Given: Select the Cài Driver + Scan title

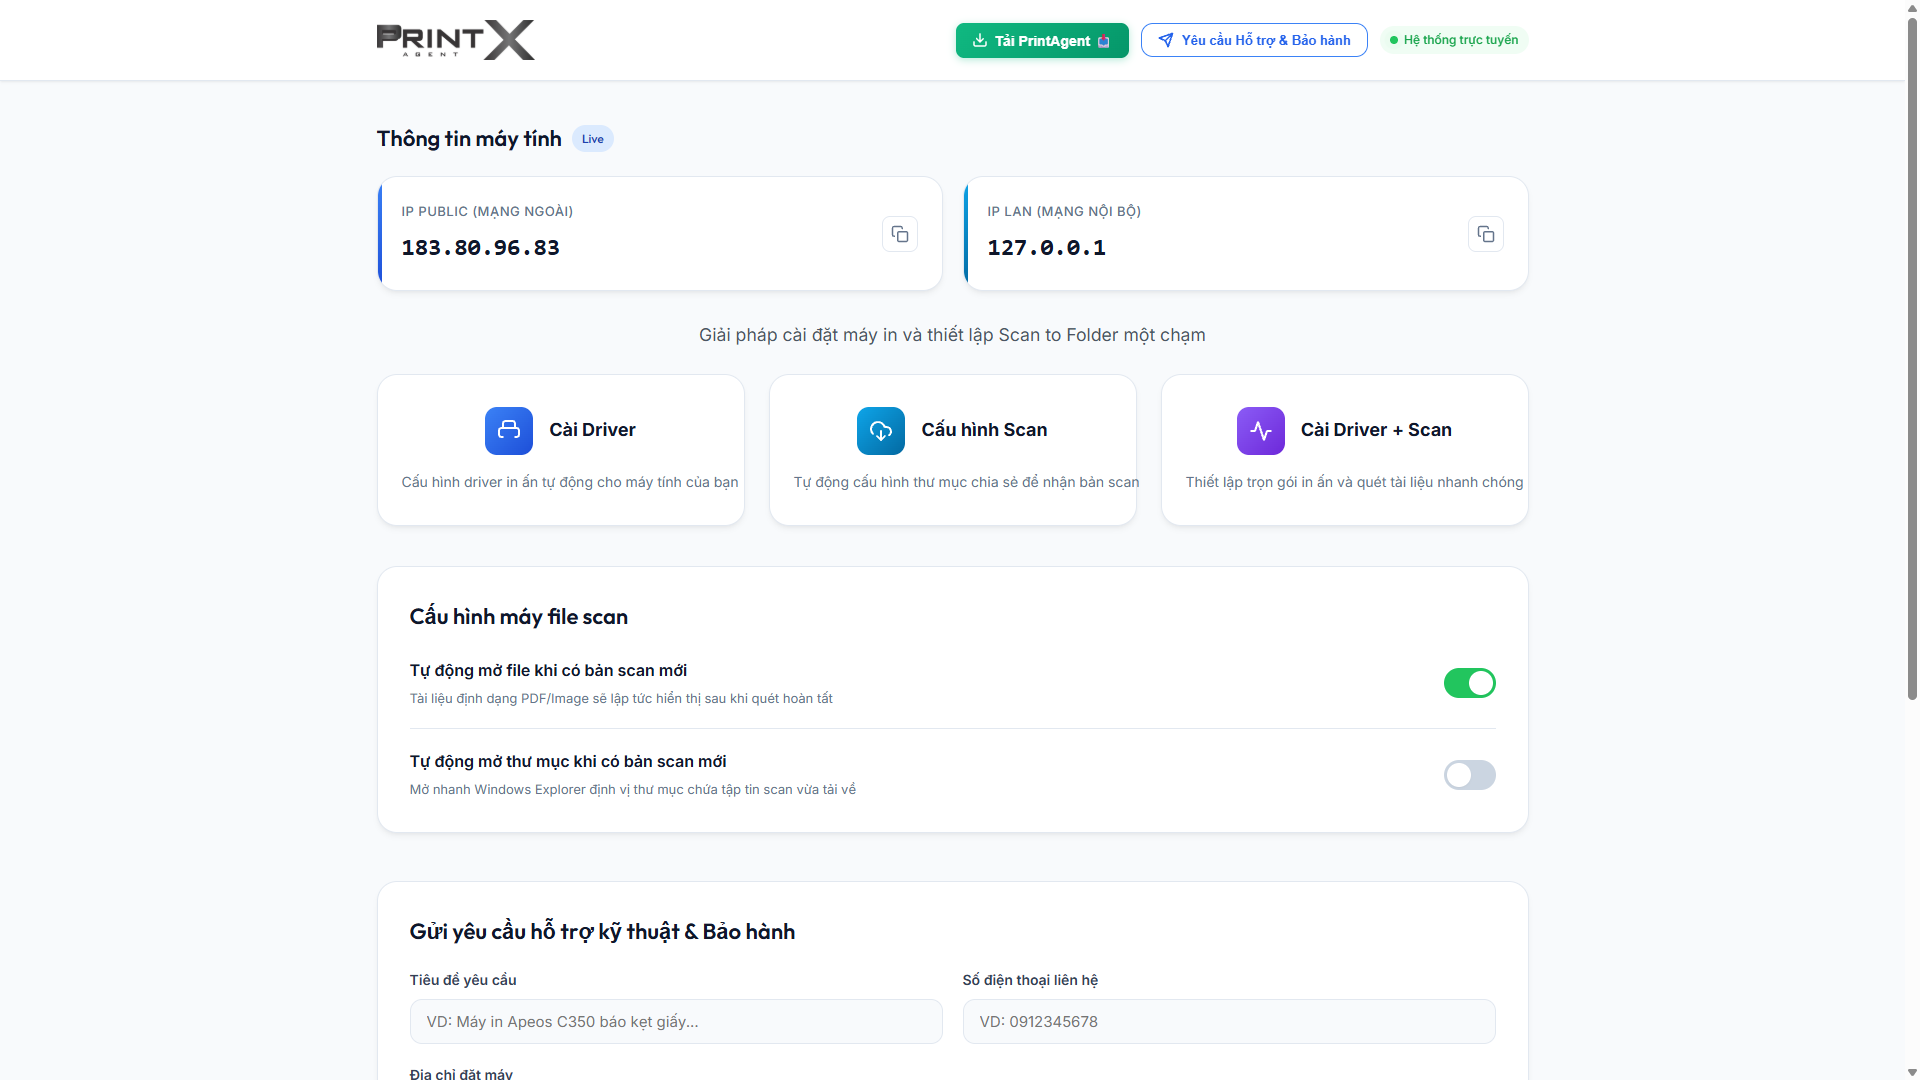Looking at the screenshot, I should click(1376, 430).
